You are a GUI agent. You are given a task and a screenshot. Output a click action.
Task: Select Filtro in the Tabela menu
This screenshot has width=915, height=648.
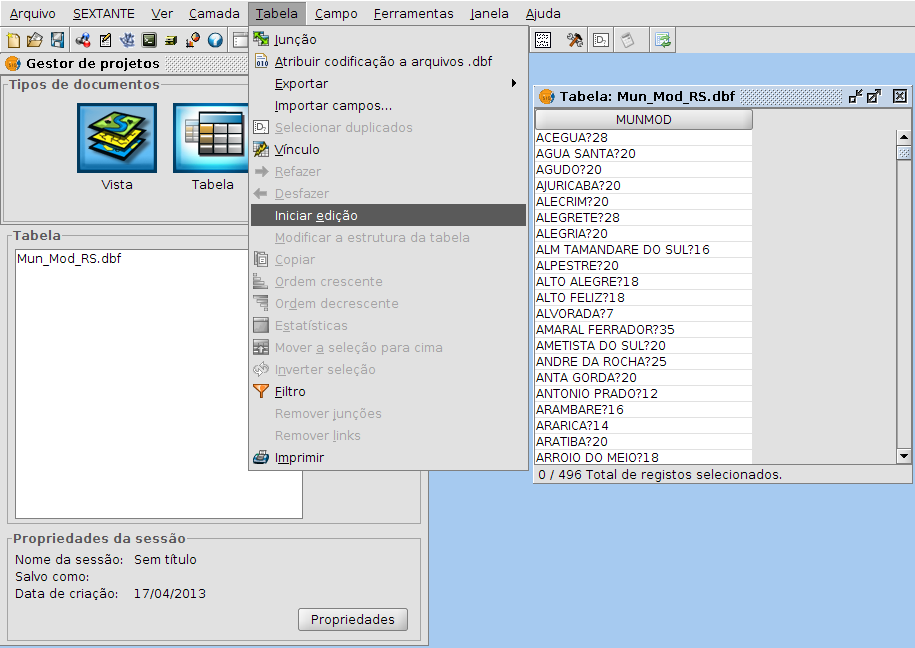click(x=290, y=392)
